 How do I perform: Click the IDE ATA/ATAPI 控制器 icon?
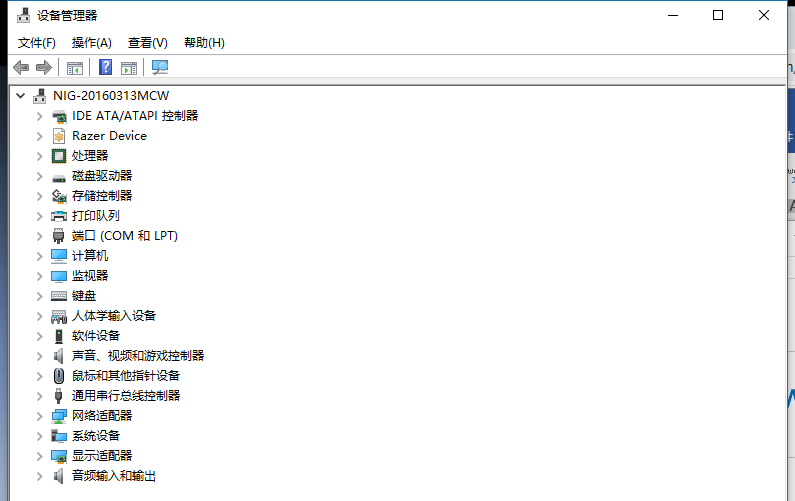59,116
